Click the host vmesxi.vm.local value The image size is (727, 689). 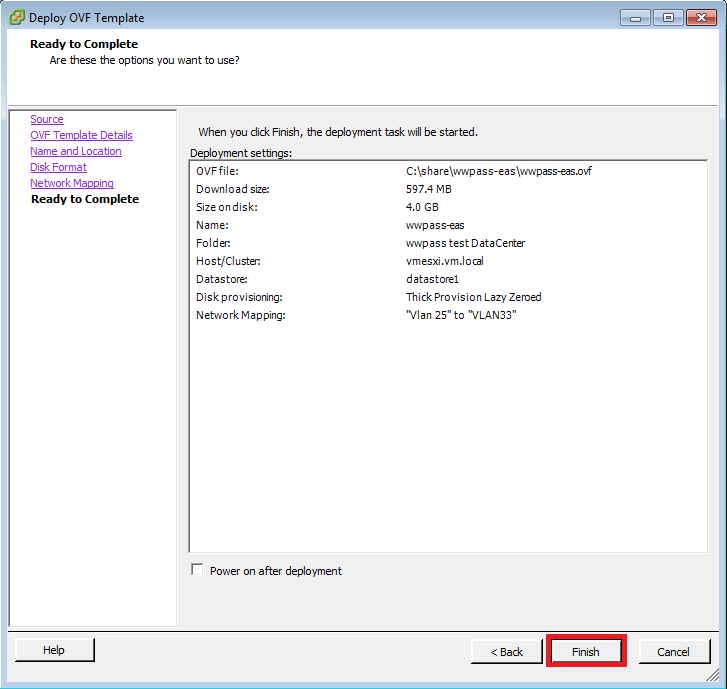pyautogui.click(x=444, y=261)
